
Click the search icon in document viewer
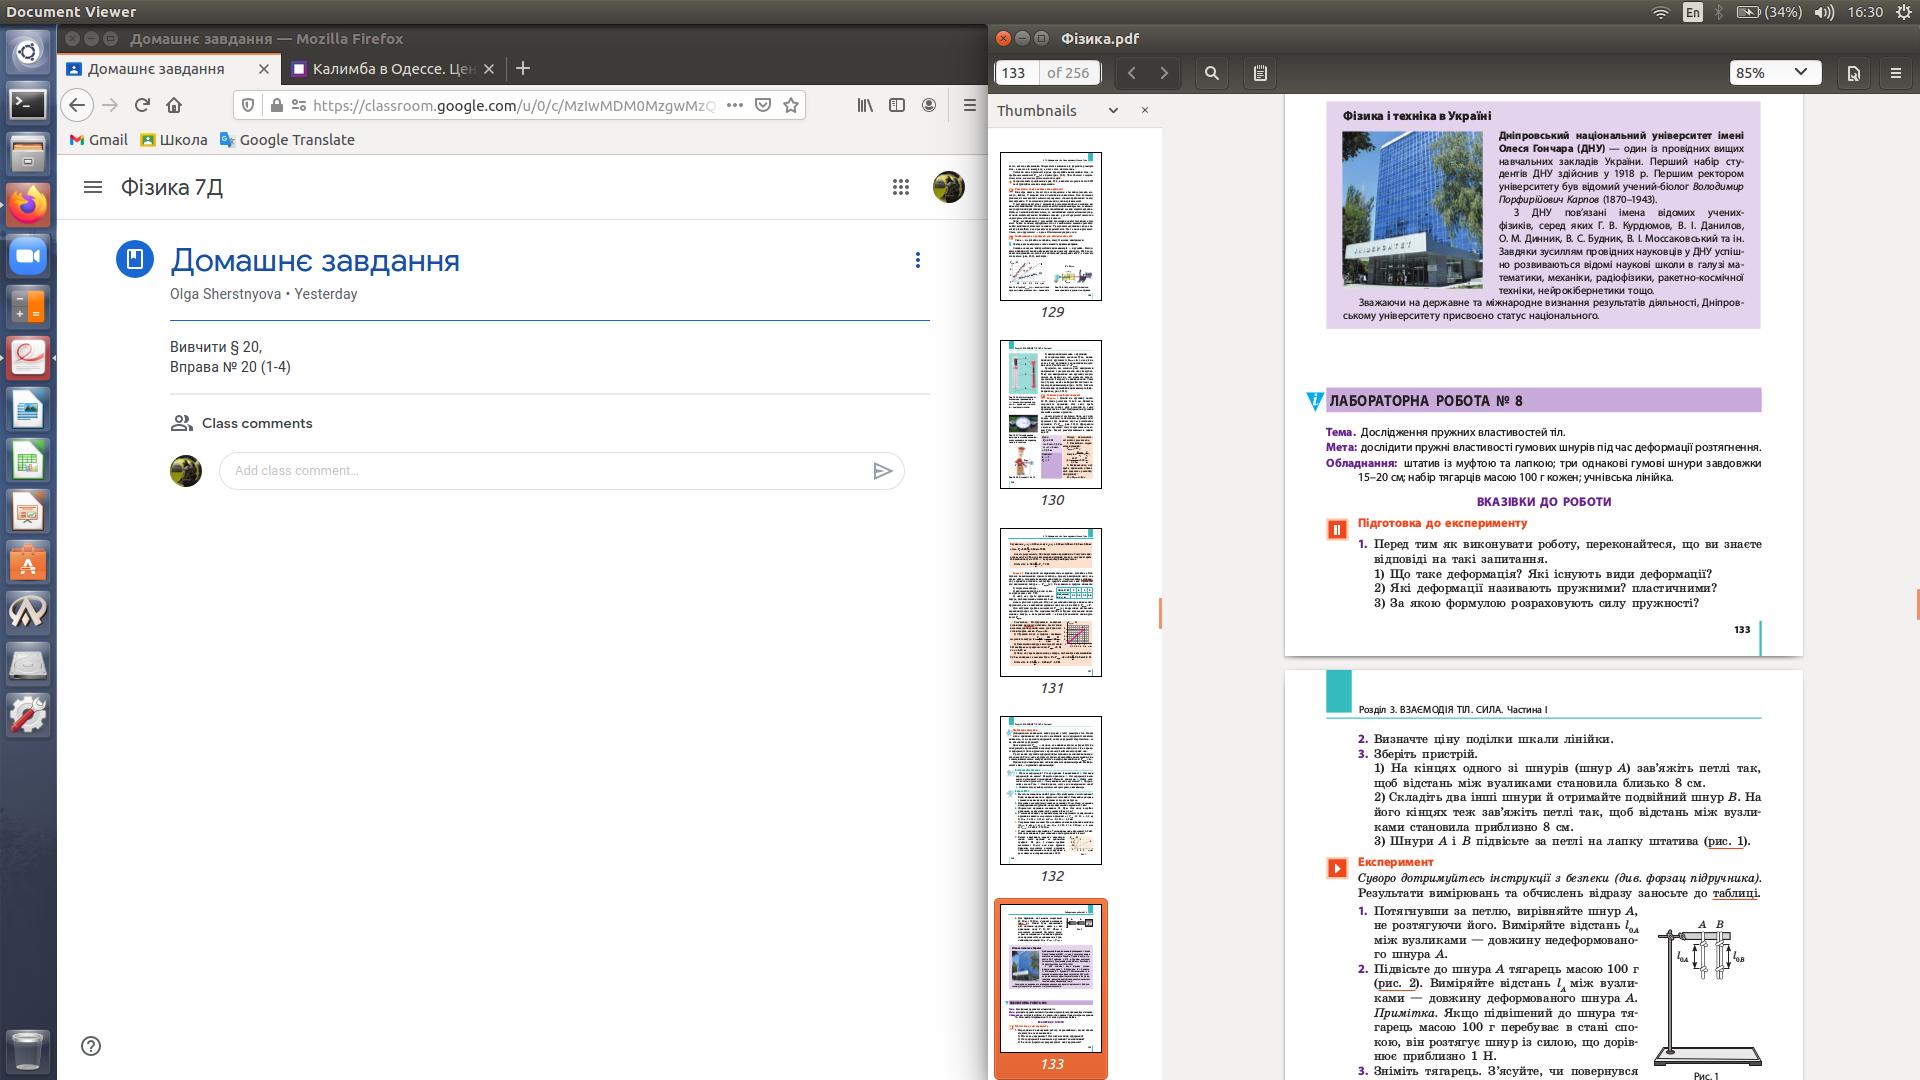pyautogui.click(x=1212, y=73)
